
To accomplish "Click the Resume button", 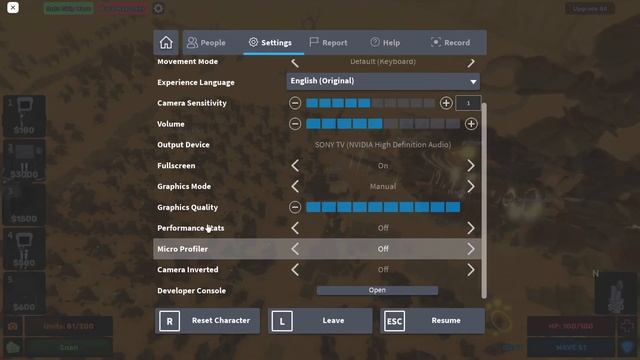I will 433,321.
